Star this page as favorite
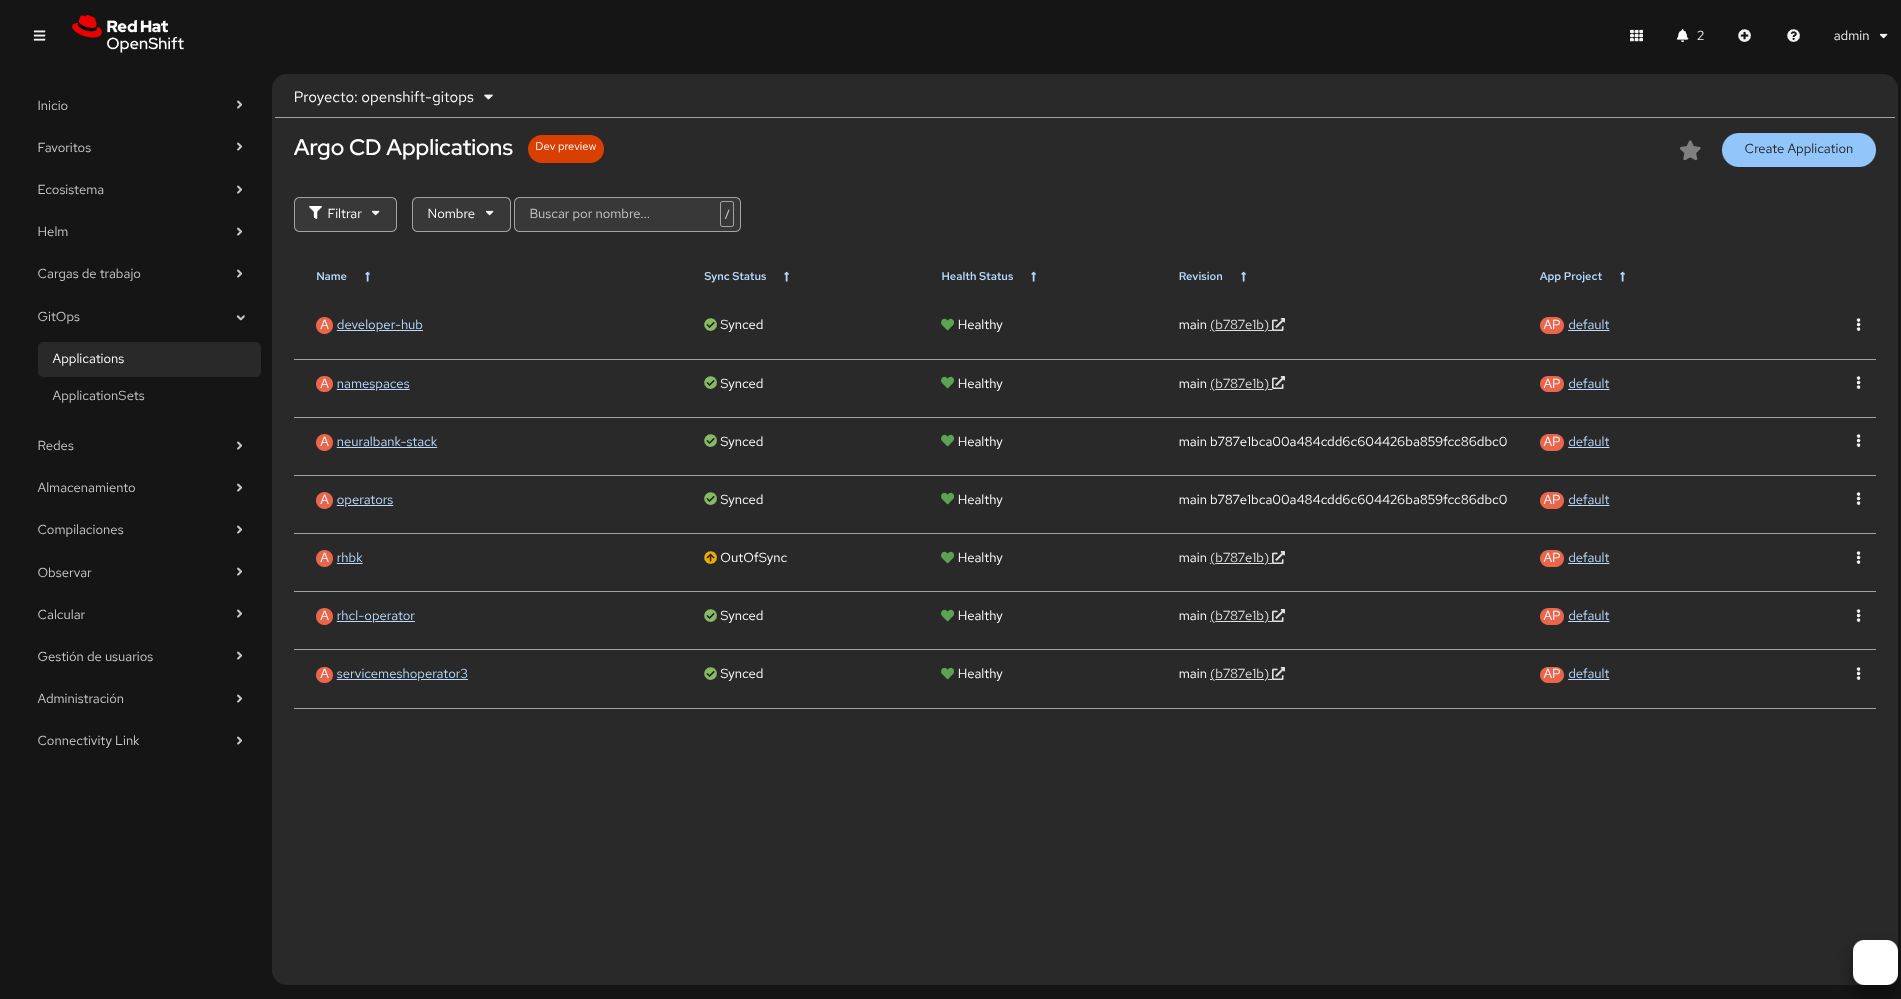This screenshot has height=999, width=1901. (x=1690, y=150)
